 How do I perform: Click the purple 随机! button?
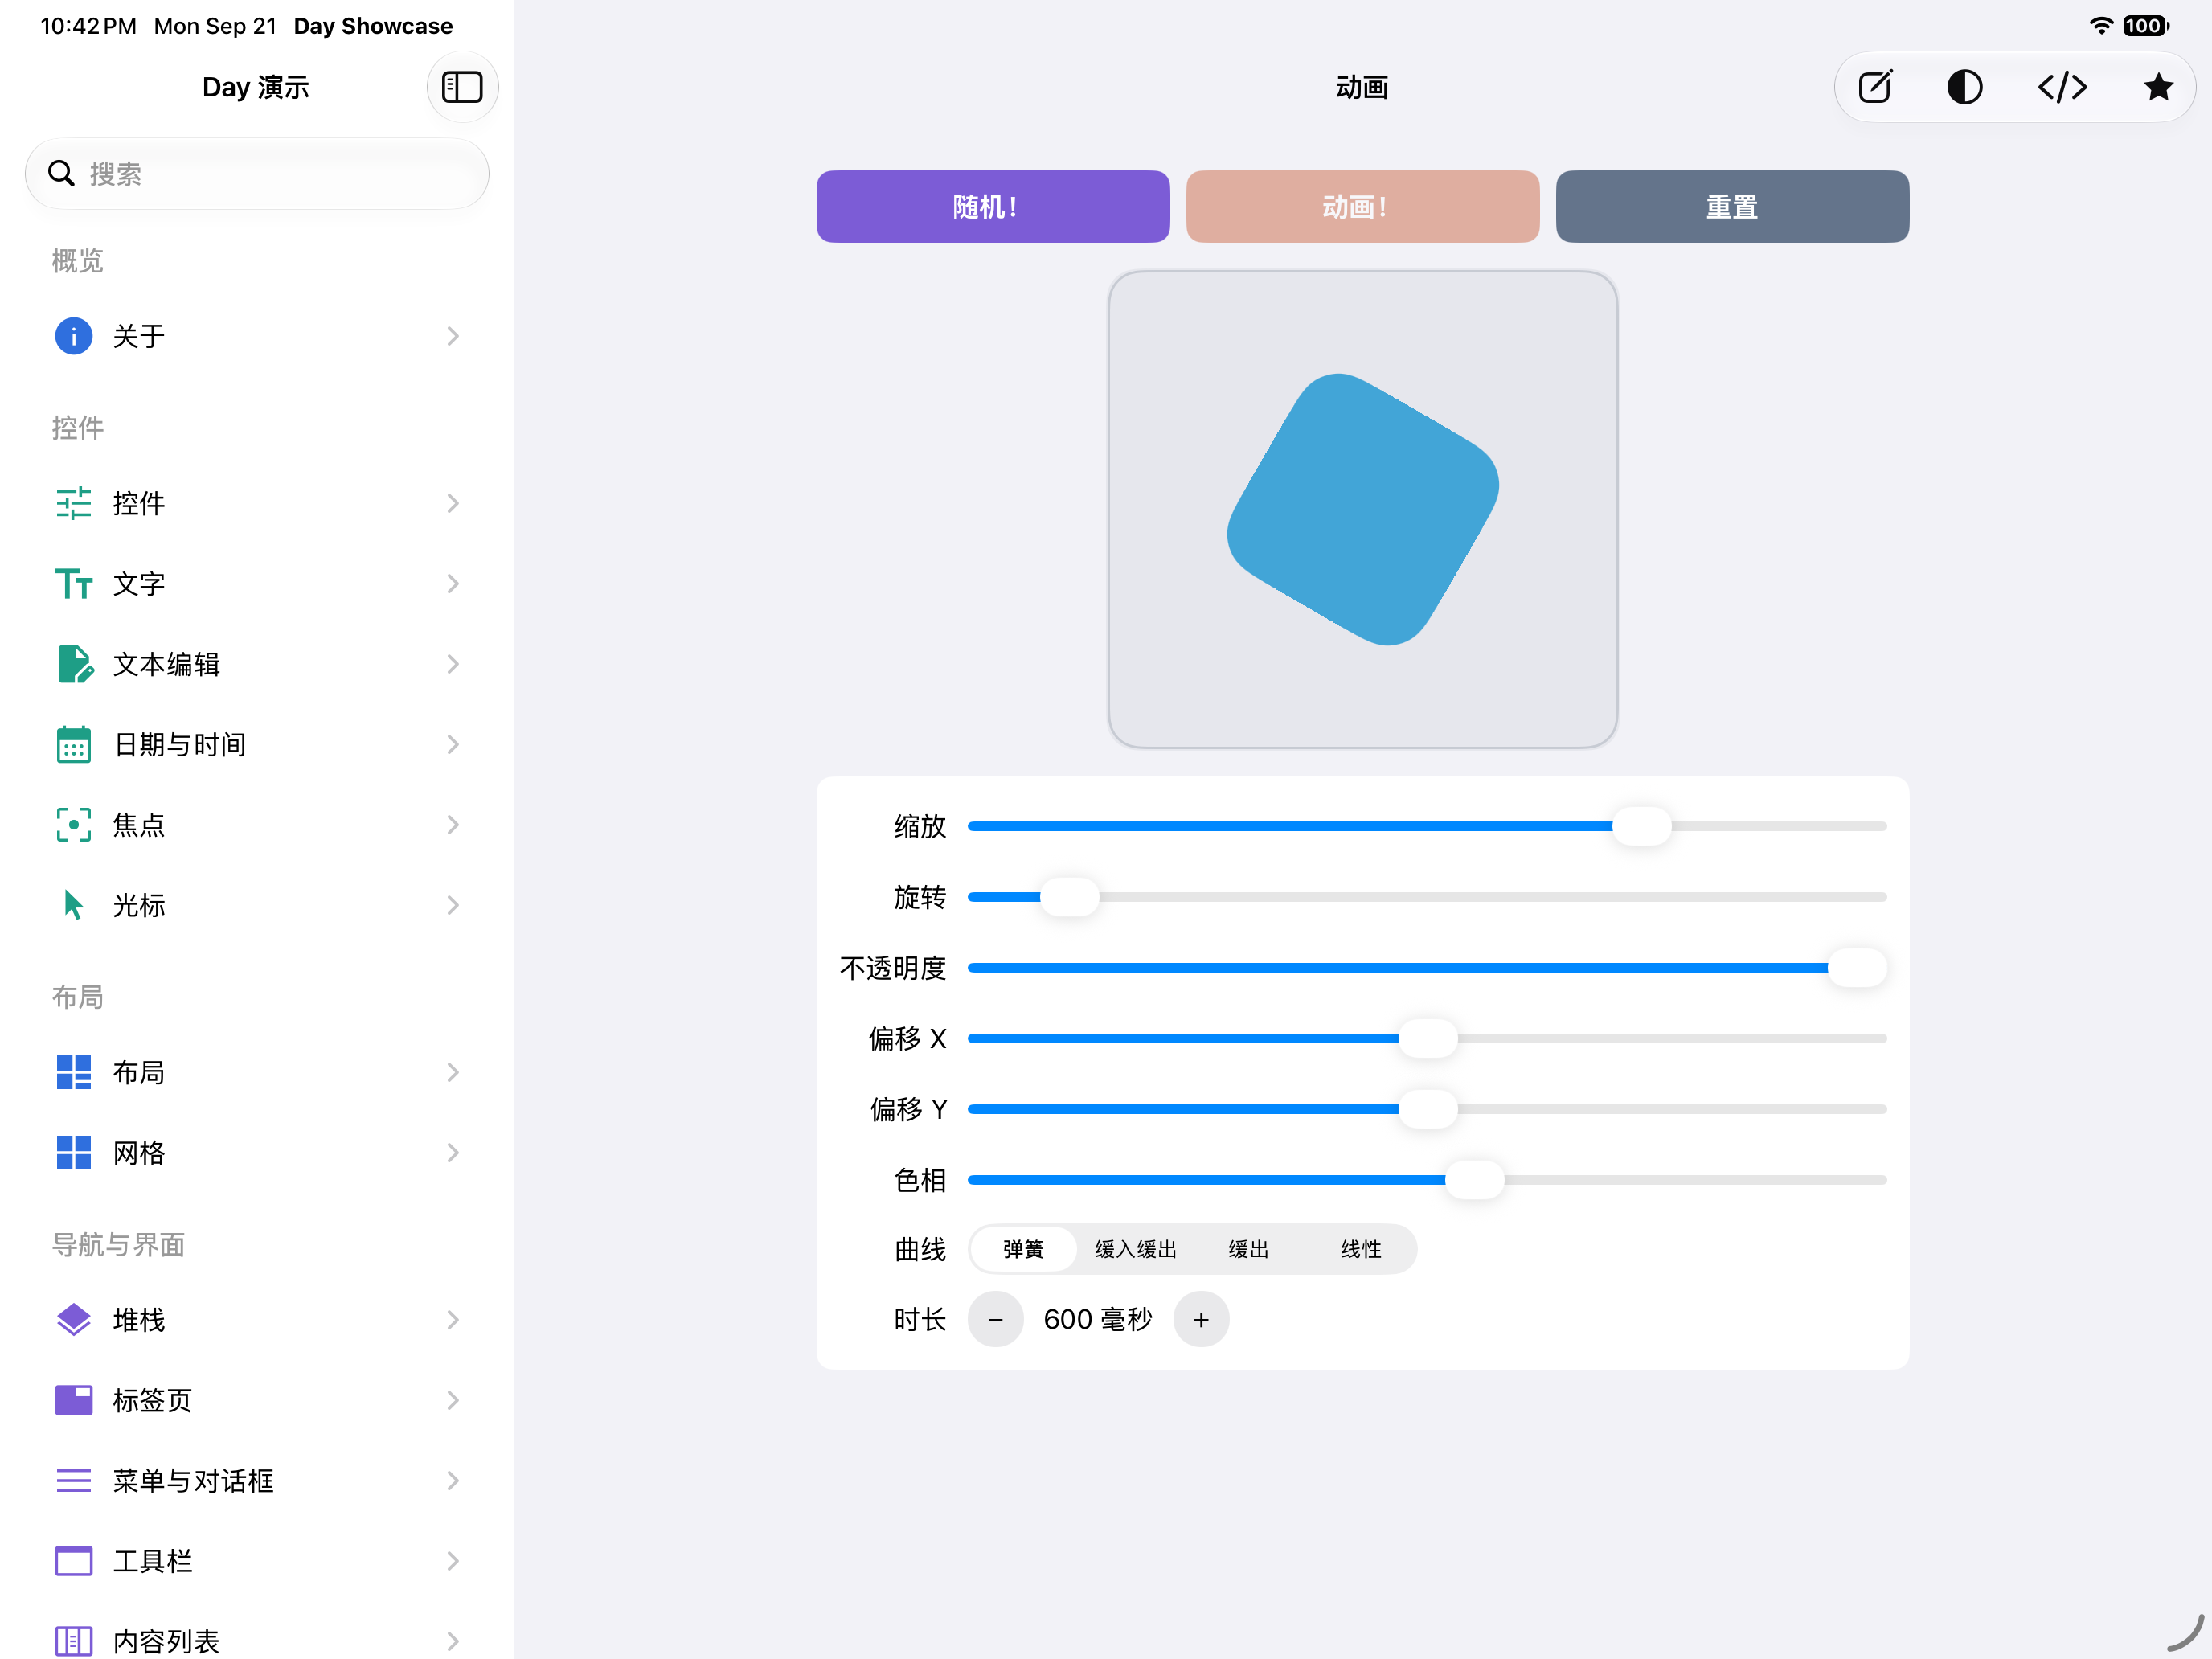coord(993,206)
